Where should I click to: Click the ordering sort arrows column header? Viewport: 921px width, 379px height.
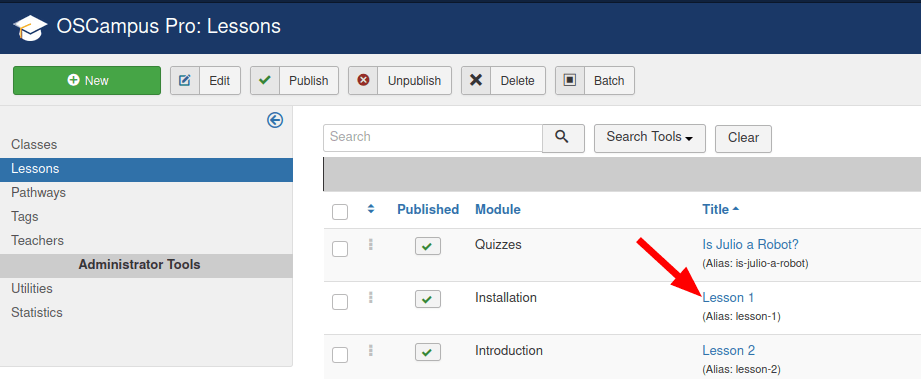pos(371,209)
